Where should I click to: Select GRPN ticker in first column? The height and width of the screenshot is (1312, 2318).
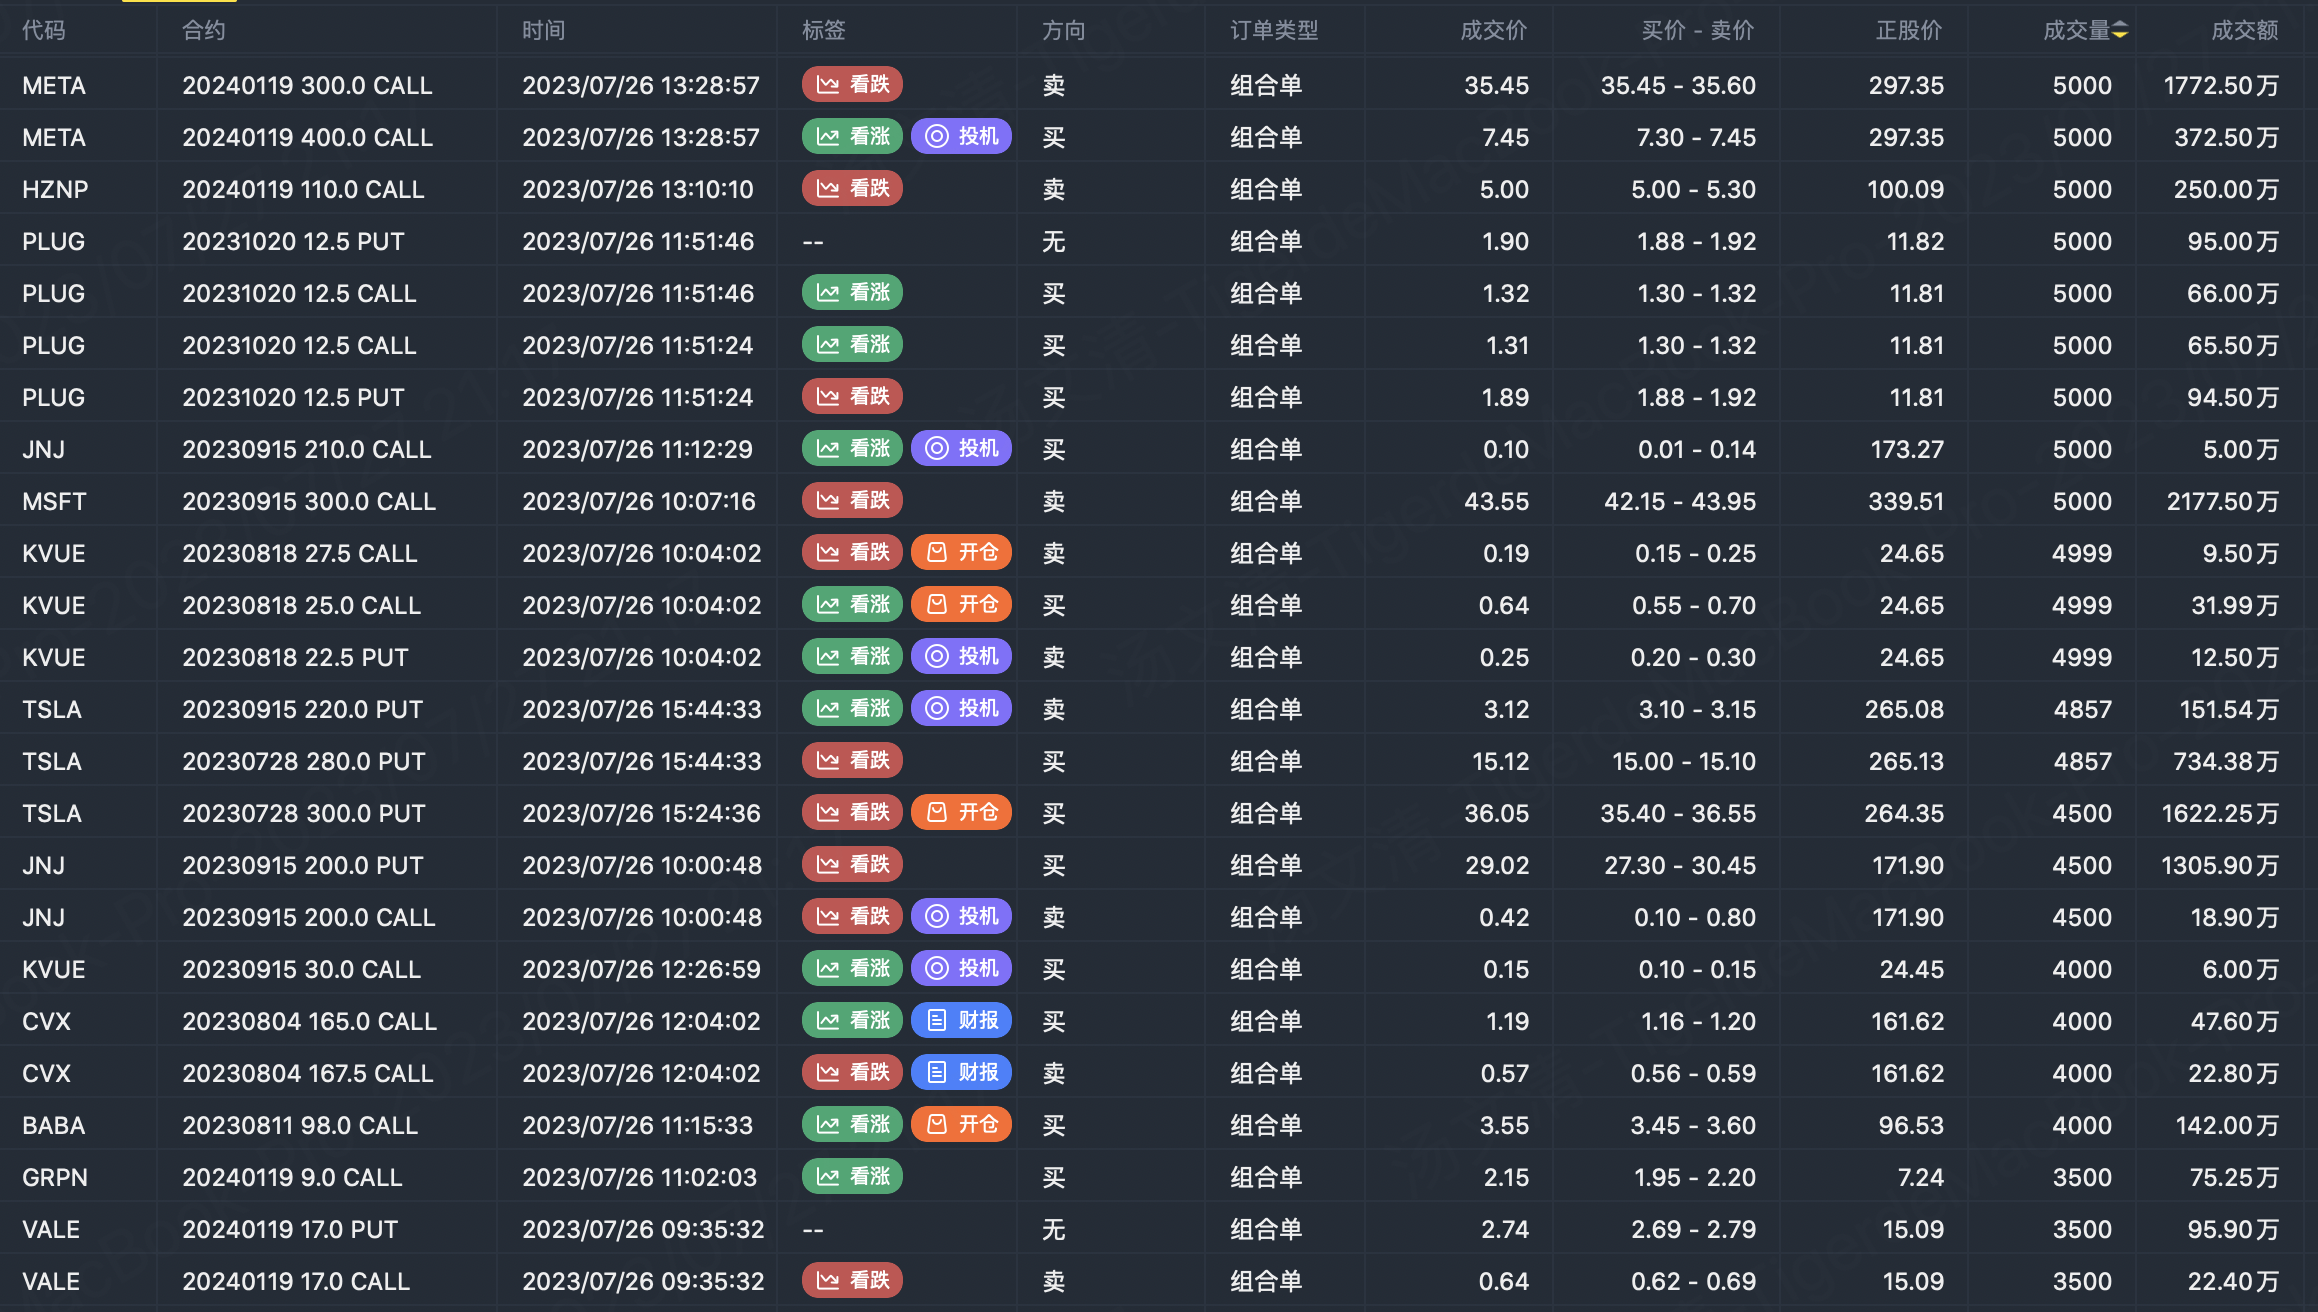[55, 1177]
